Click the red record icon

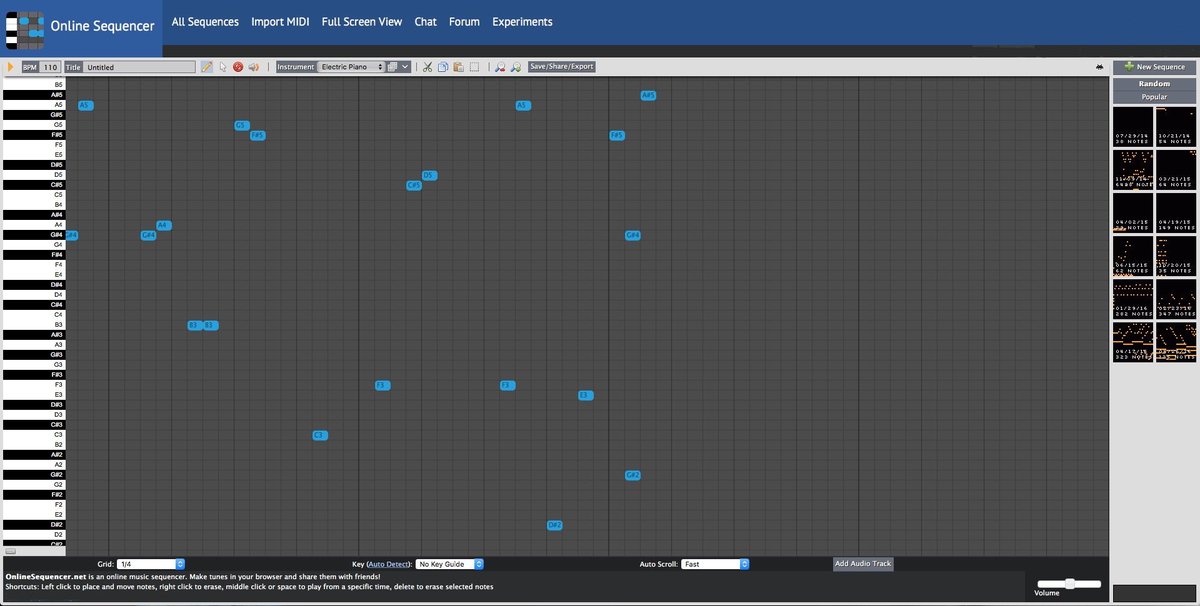coord(238,67)
